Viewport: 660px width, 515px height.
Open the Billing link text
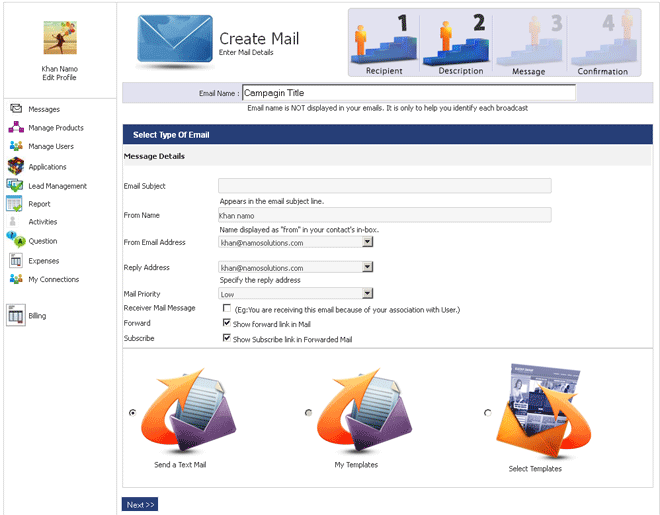(x=37, y=316)
